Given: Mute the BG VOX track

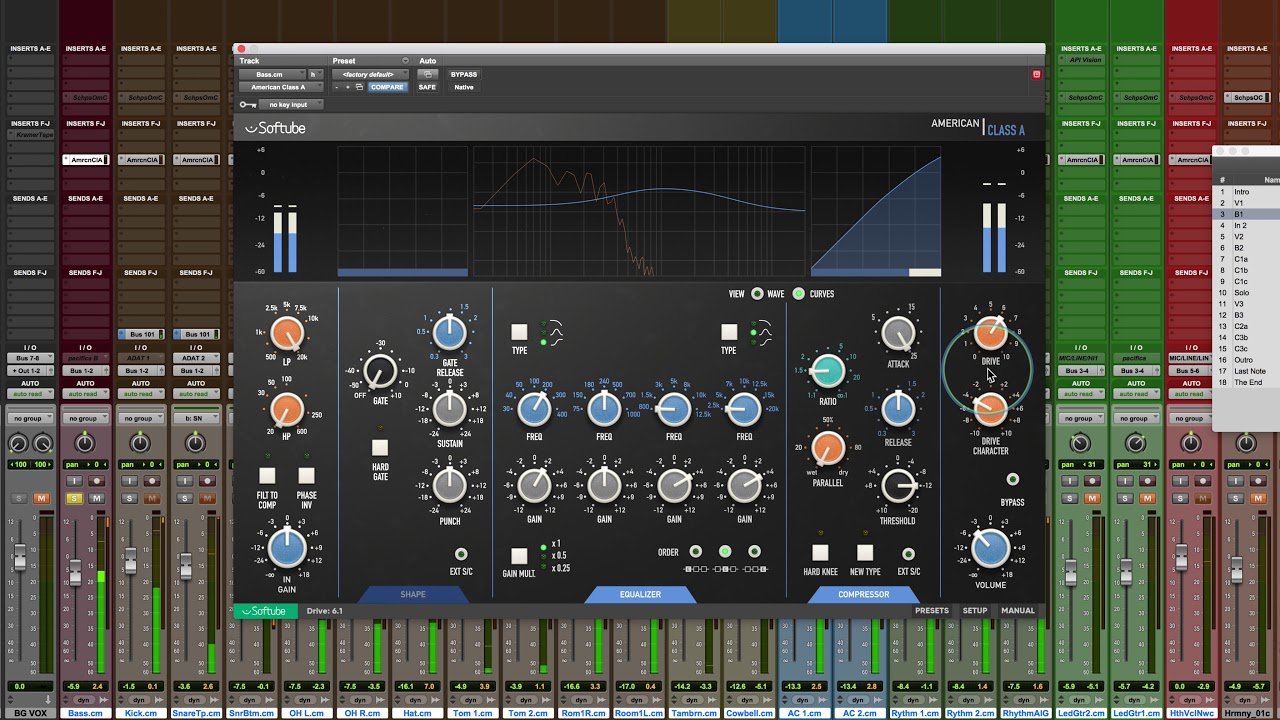Looking at the screenshot, I should (41, 498).
